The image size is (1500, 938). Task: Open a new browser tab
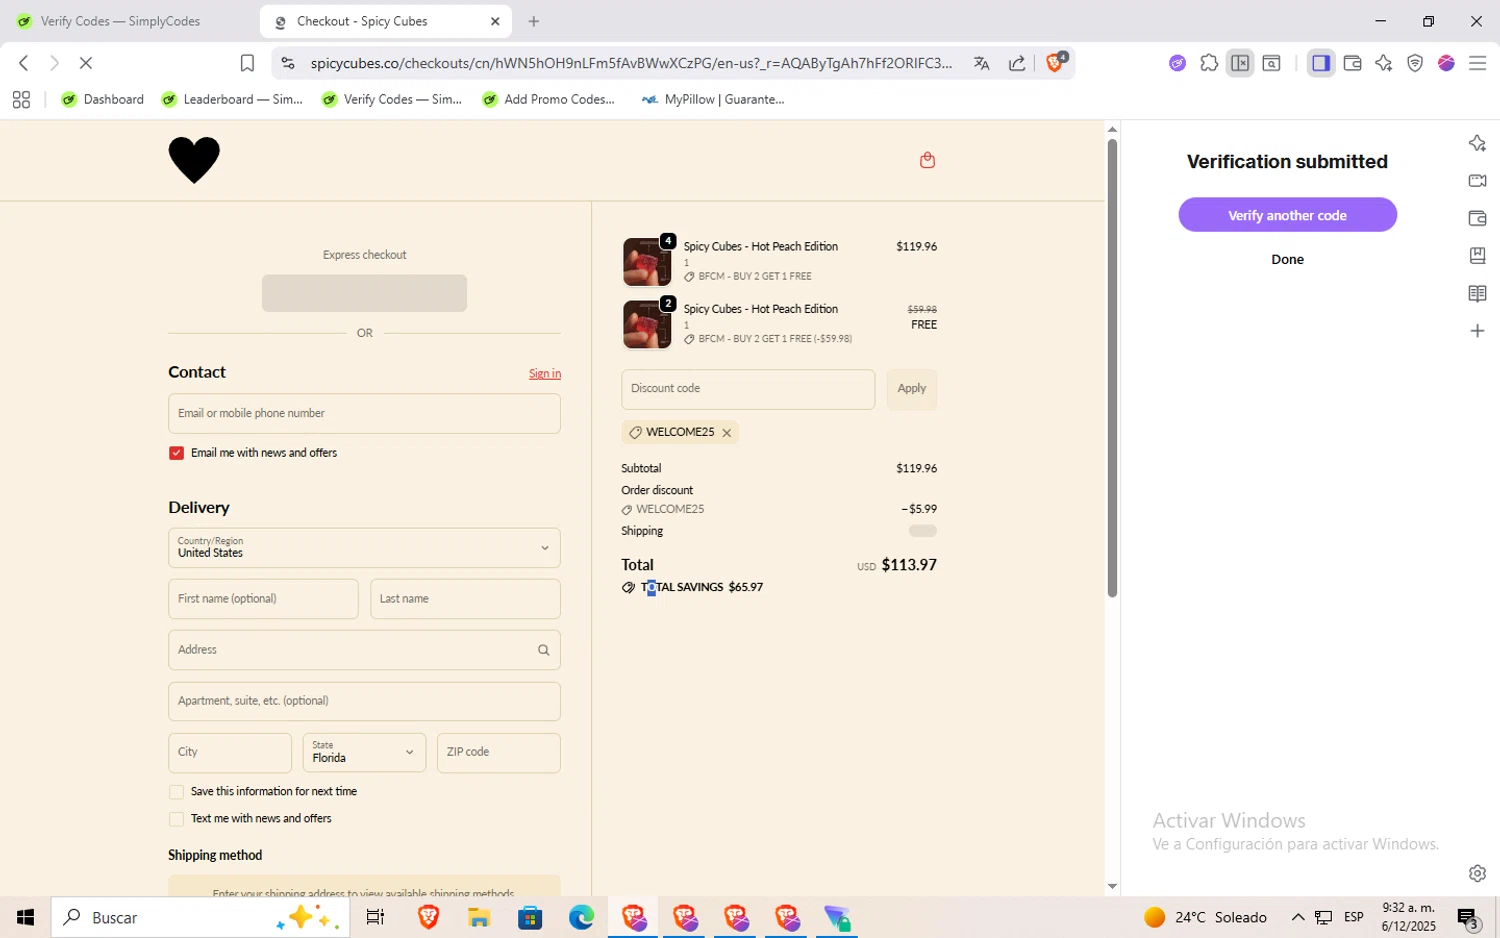click(x=534, y=21)
